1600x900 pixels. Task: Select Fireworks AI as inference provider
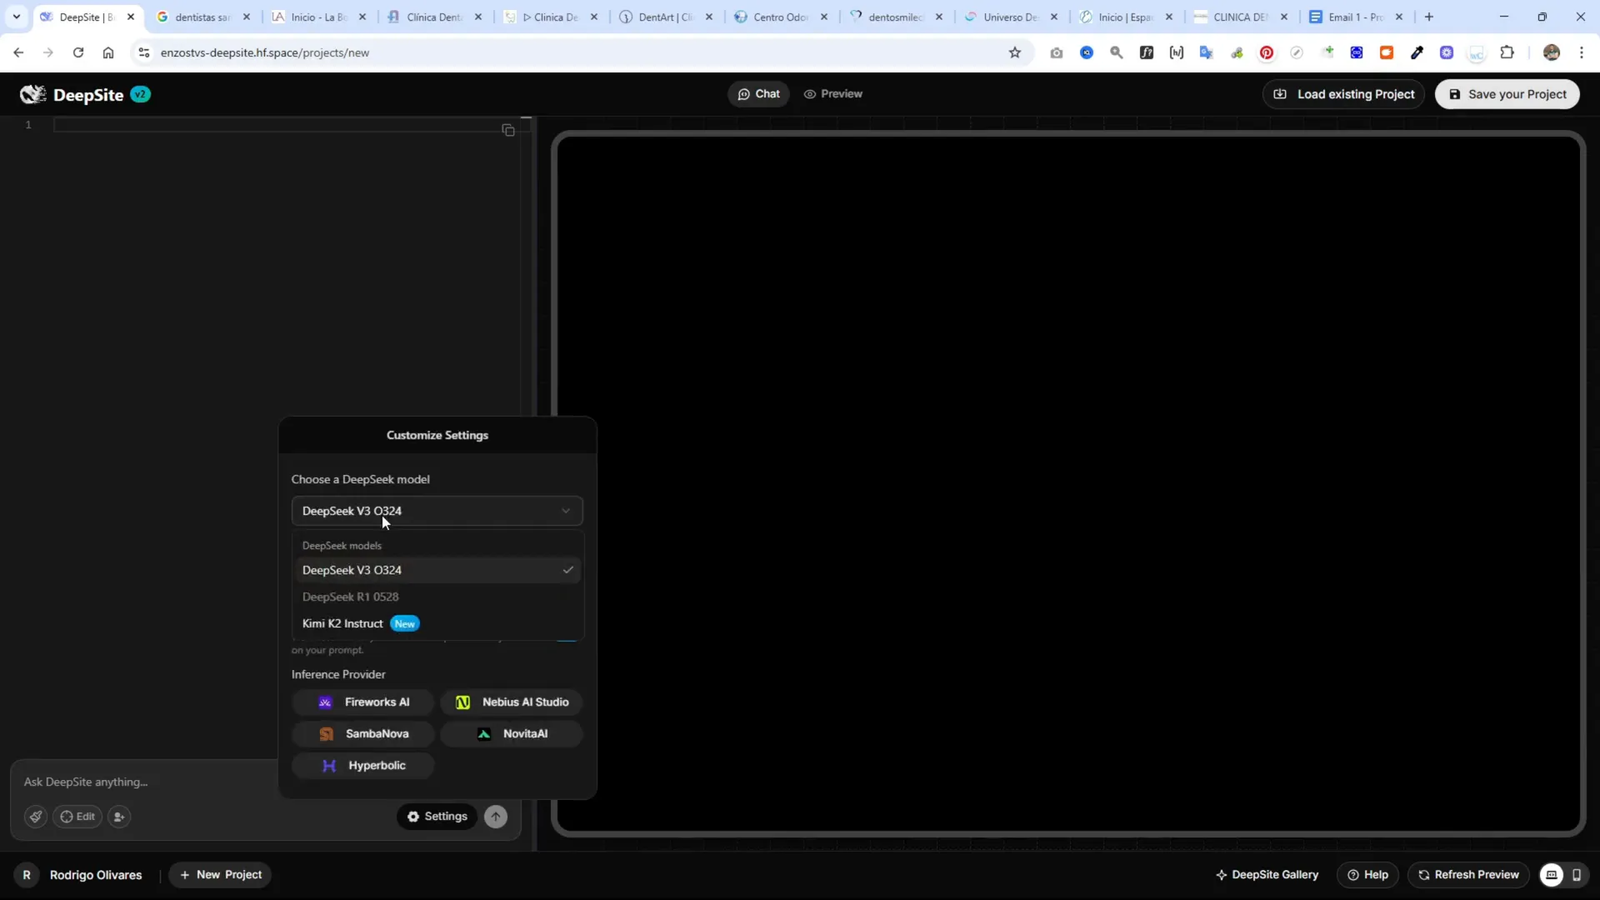tap(363, 702)
